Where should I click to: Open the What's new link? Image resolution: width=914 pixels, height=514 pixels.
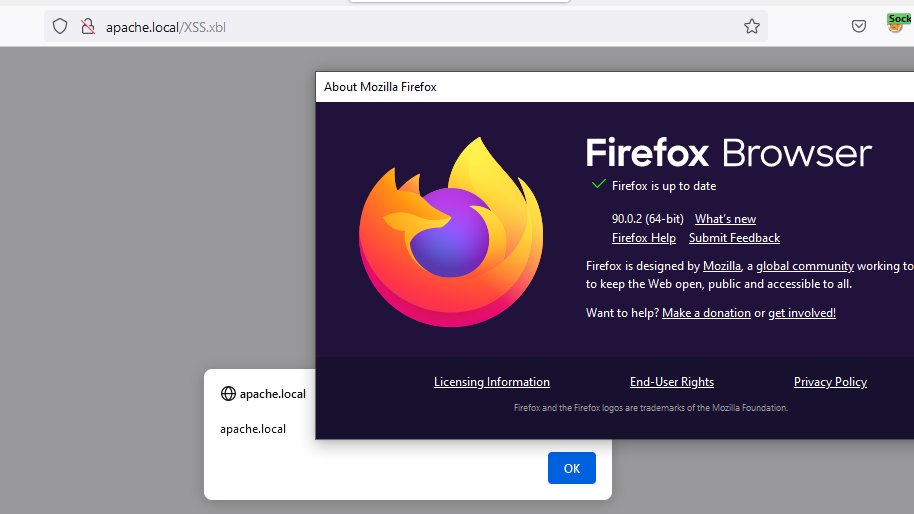(725, 219)
